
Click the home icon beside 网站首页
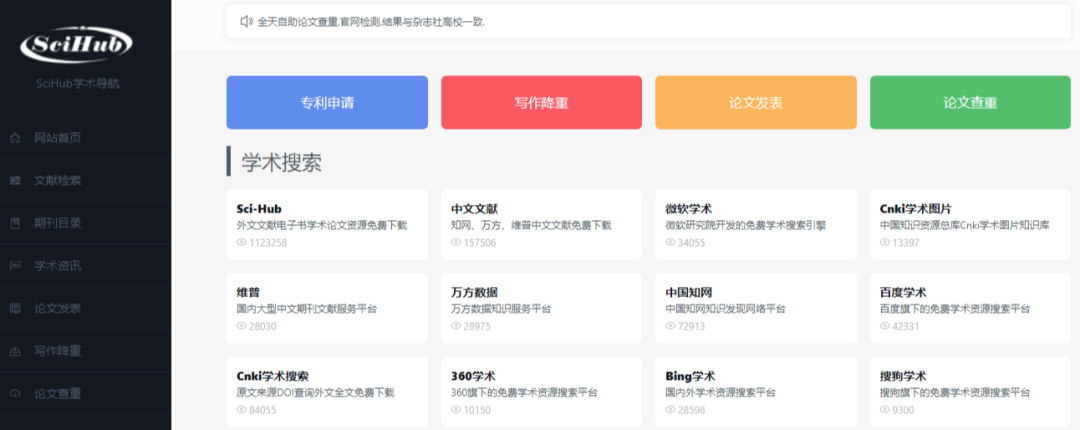[x=15, y=139]
